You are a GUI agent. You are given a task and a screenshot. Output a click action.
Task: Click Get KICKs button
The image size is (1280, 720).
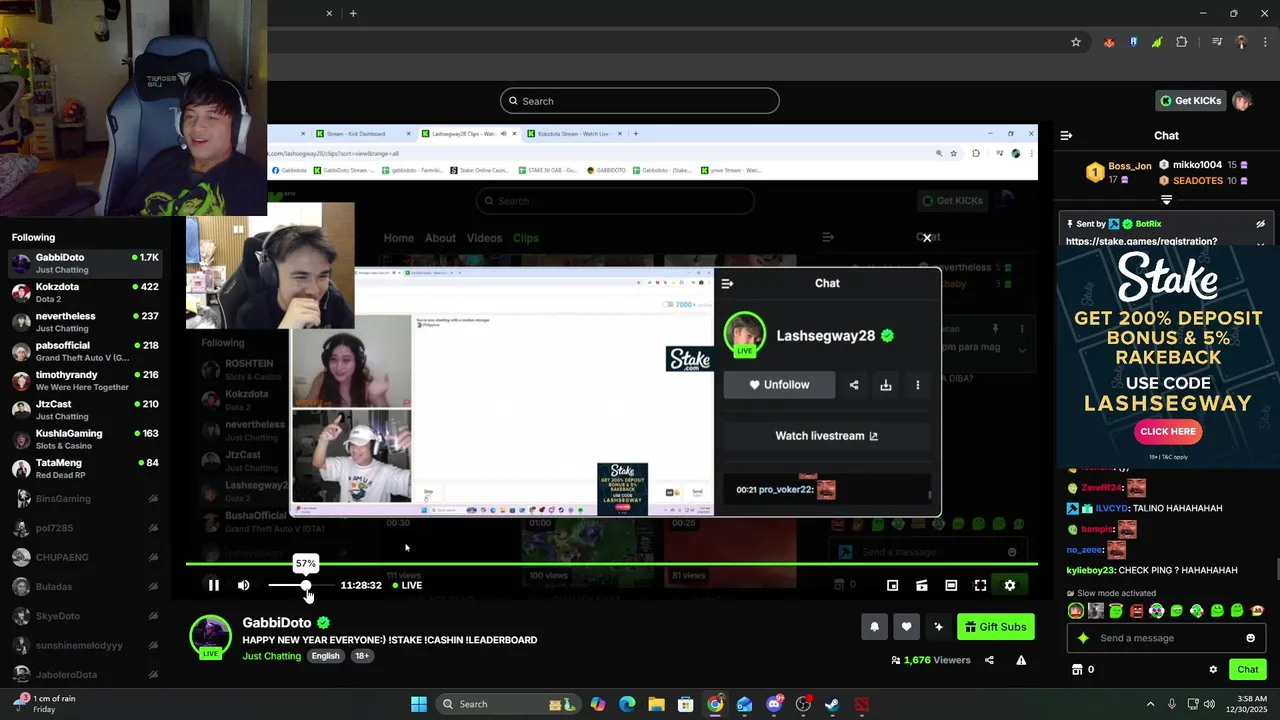[1191, 101]
